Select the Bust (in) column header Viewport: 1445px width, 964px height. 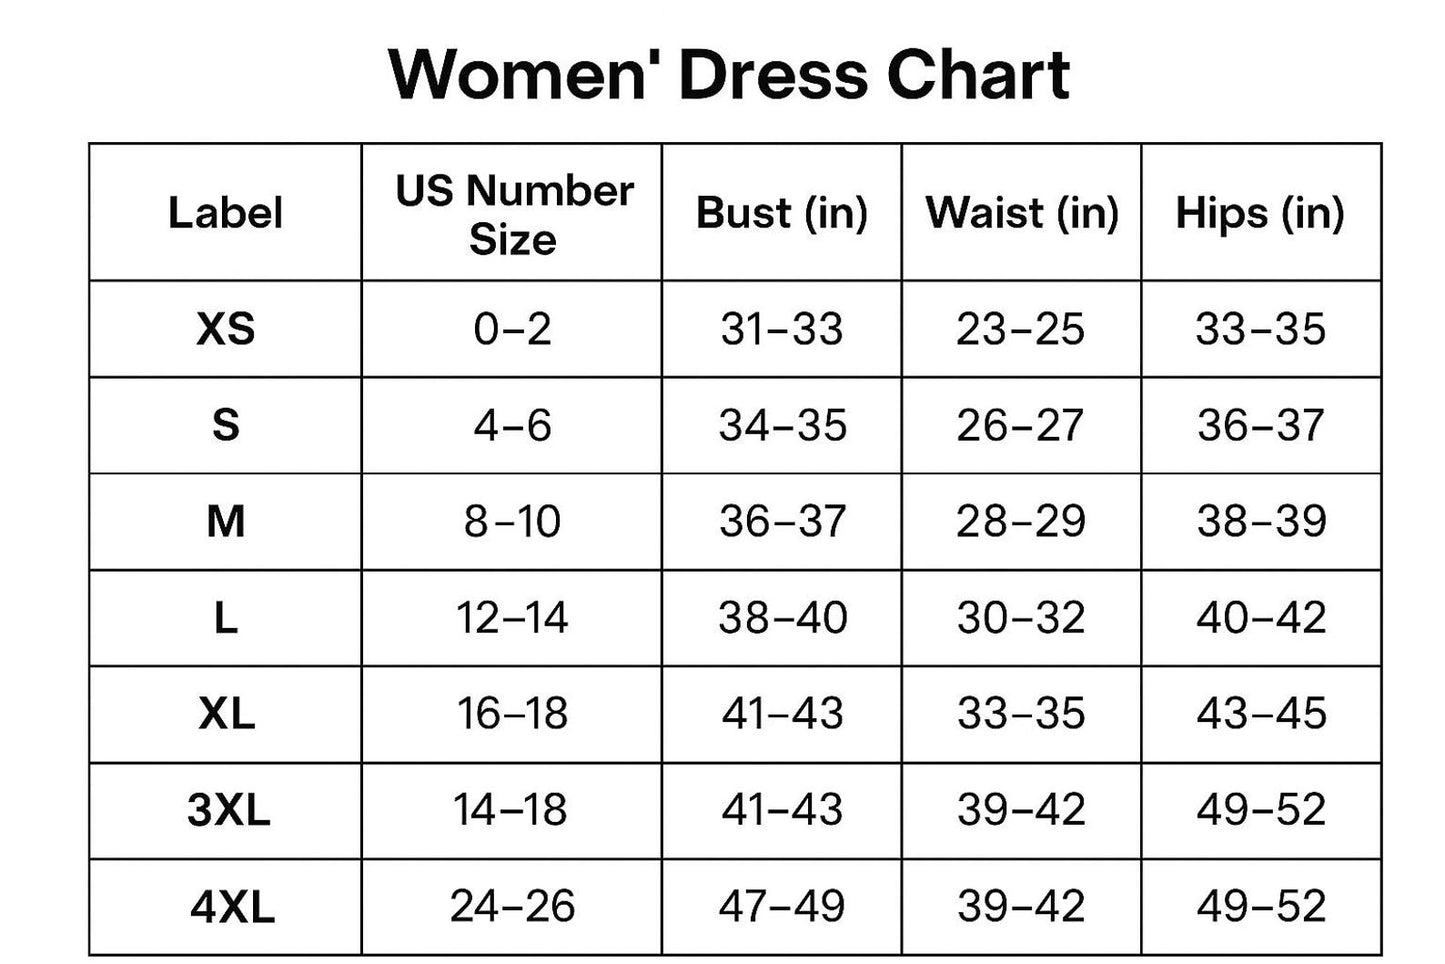(x=782, y=213)
